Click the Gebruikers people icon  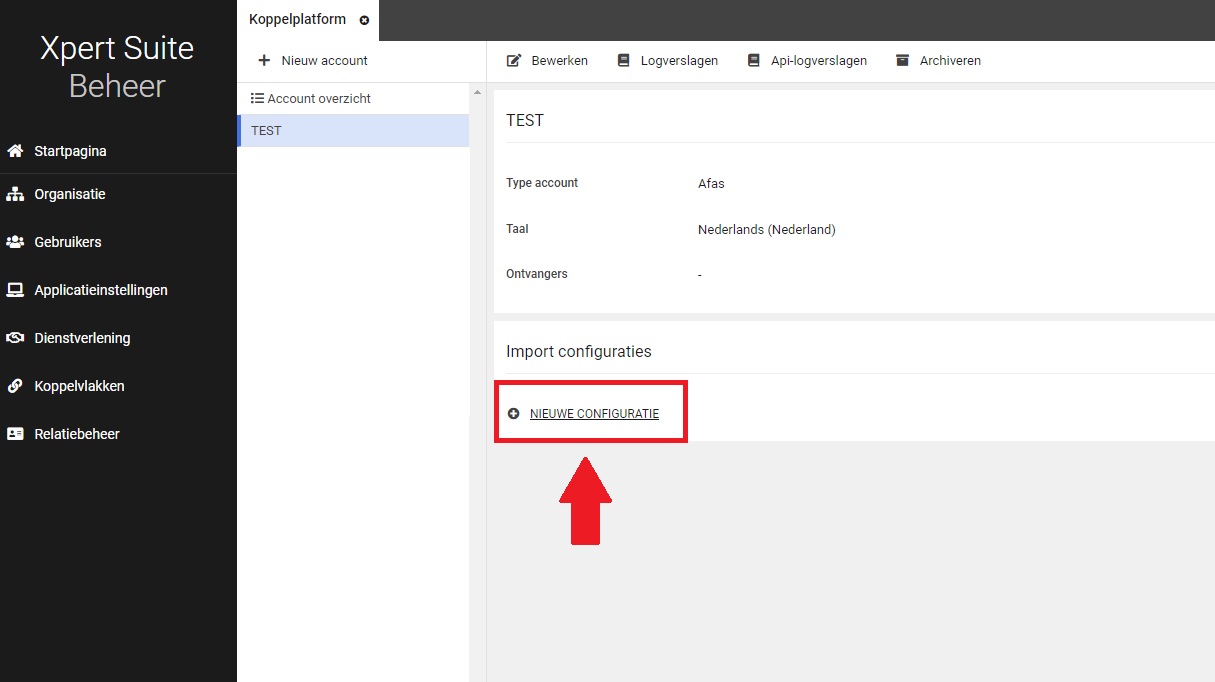pyautogui.click(x=15, y=242)
